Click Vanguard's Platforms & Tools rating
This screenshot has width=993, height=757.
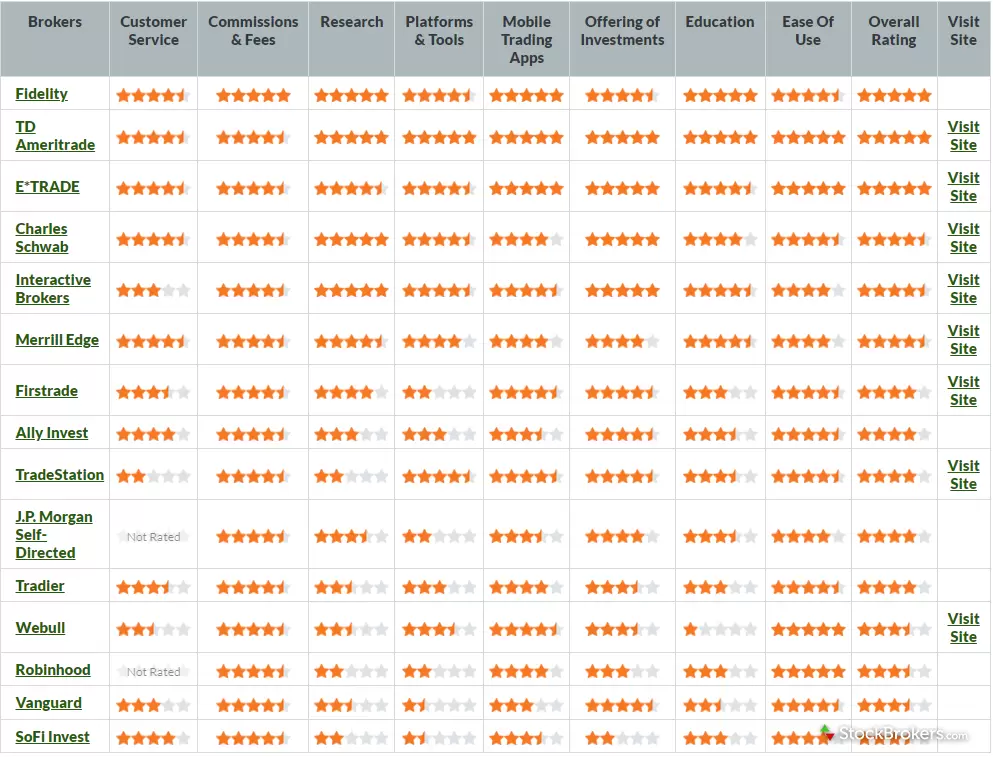[x=438, y=704]
